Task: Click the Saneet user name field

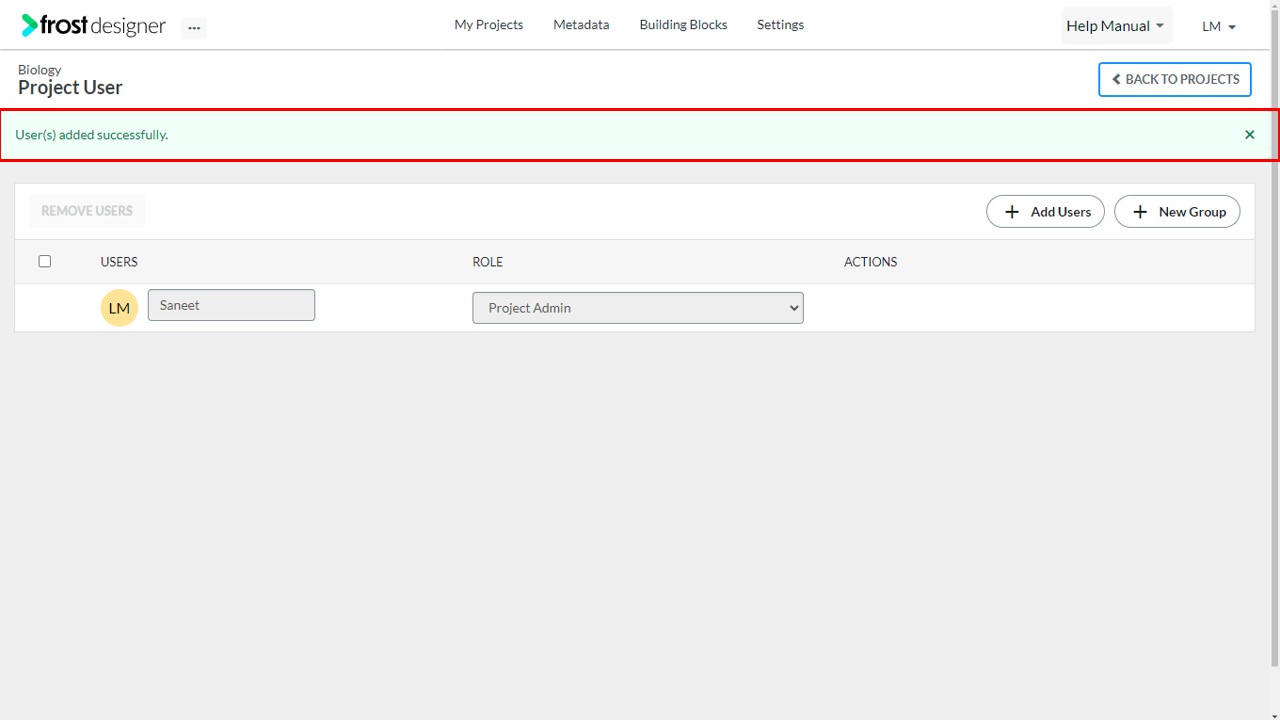Action: [231, 305]
